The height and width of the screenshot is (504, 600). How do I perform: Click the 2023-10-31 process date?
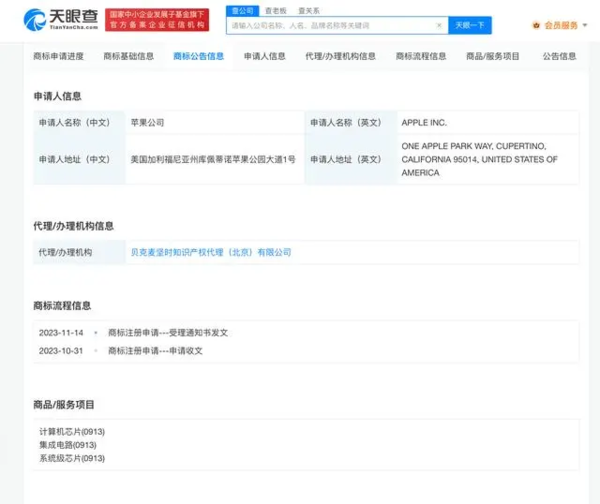pyautogui.click(x=61, y=351)
